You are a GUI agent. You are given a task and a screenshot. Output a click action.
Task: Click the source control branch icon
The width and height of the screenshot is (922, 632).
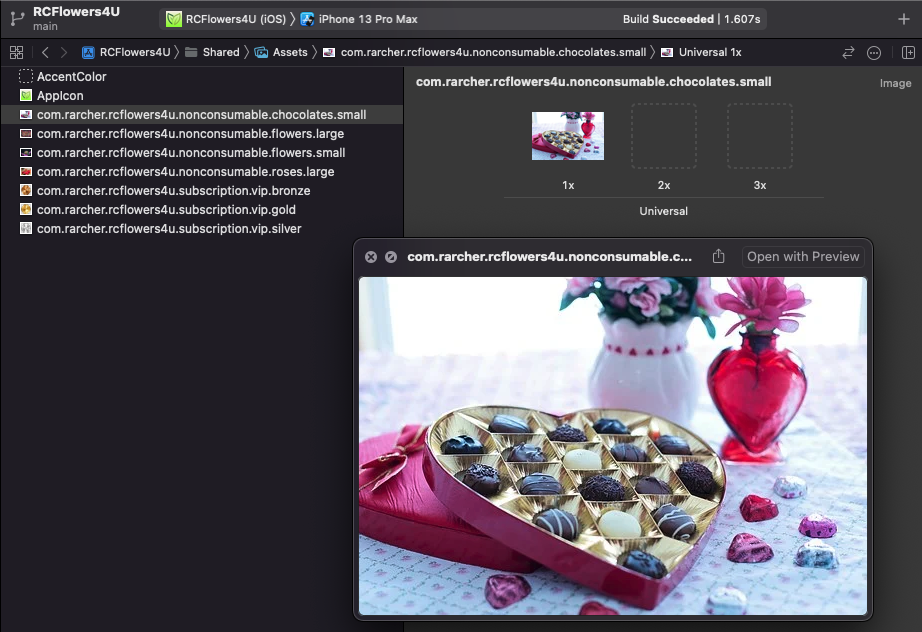tap(17, 19)
